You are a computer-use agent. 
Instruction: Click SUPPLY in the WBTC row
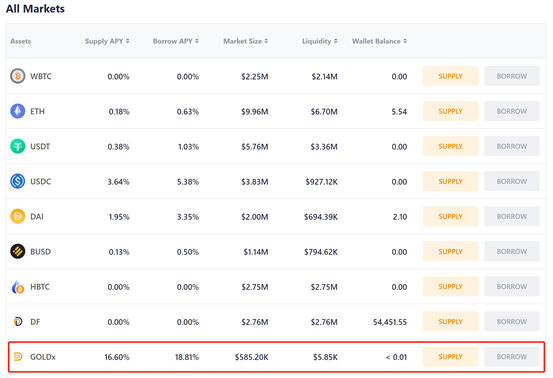point(450,76)
